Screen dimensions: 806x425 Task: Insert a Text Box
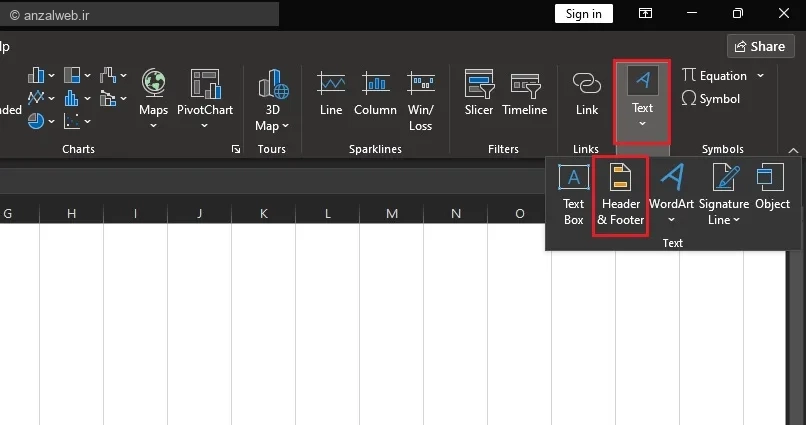point(573,194)
